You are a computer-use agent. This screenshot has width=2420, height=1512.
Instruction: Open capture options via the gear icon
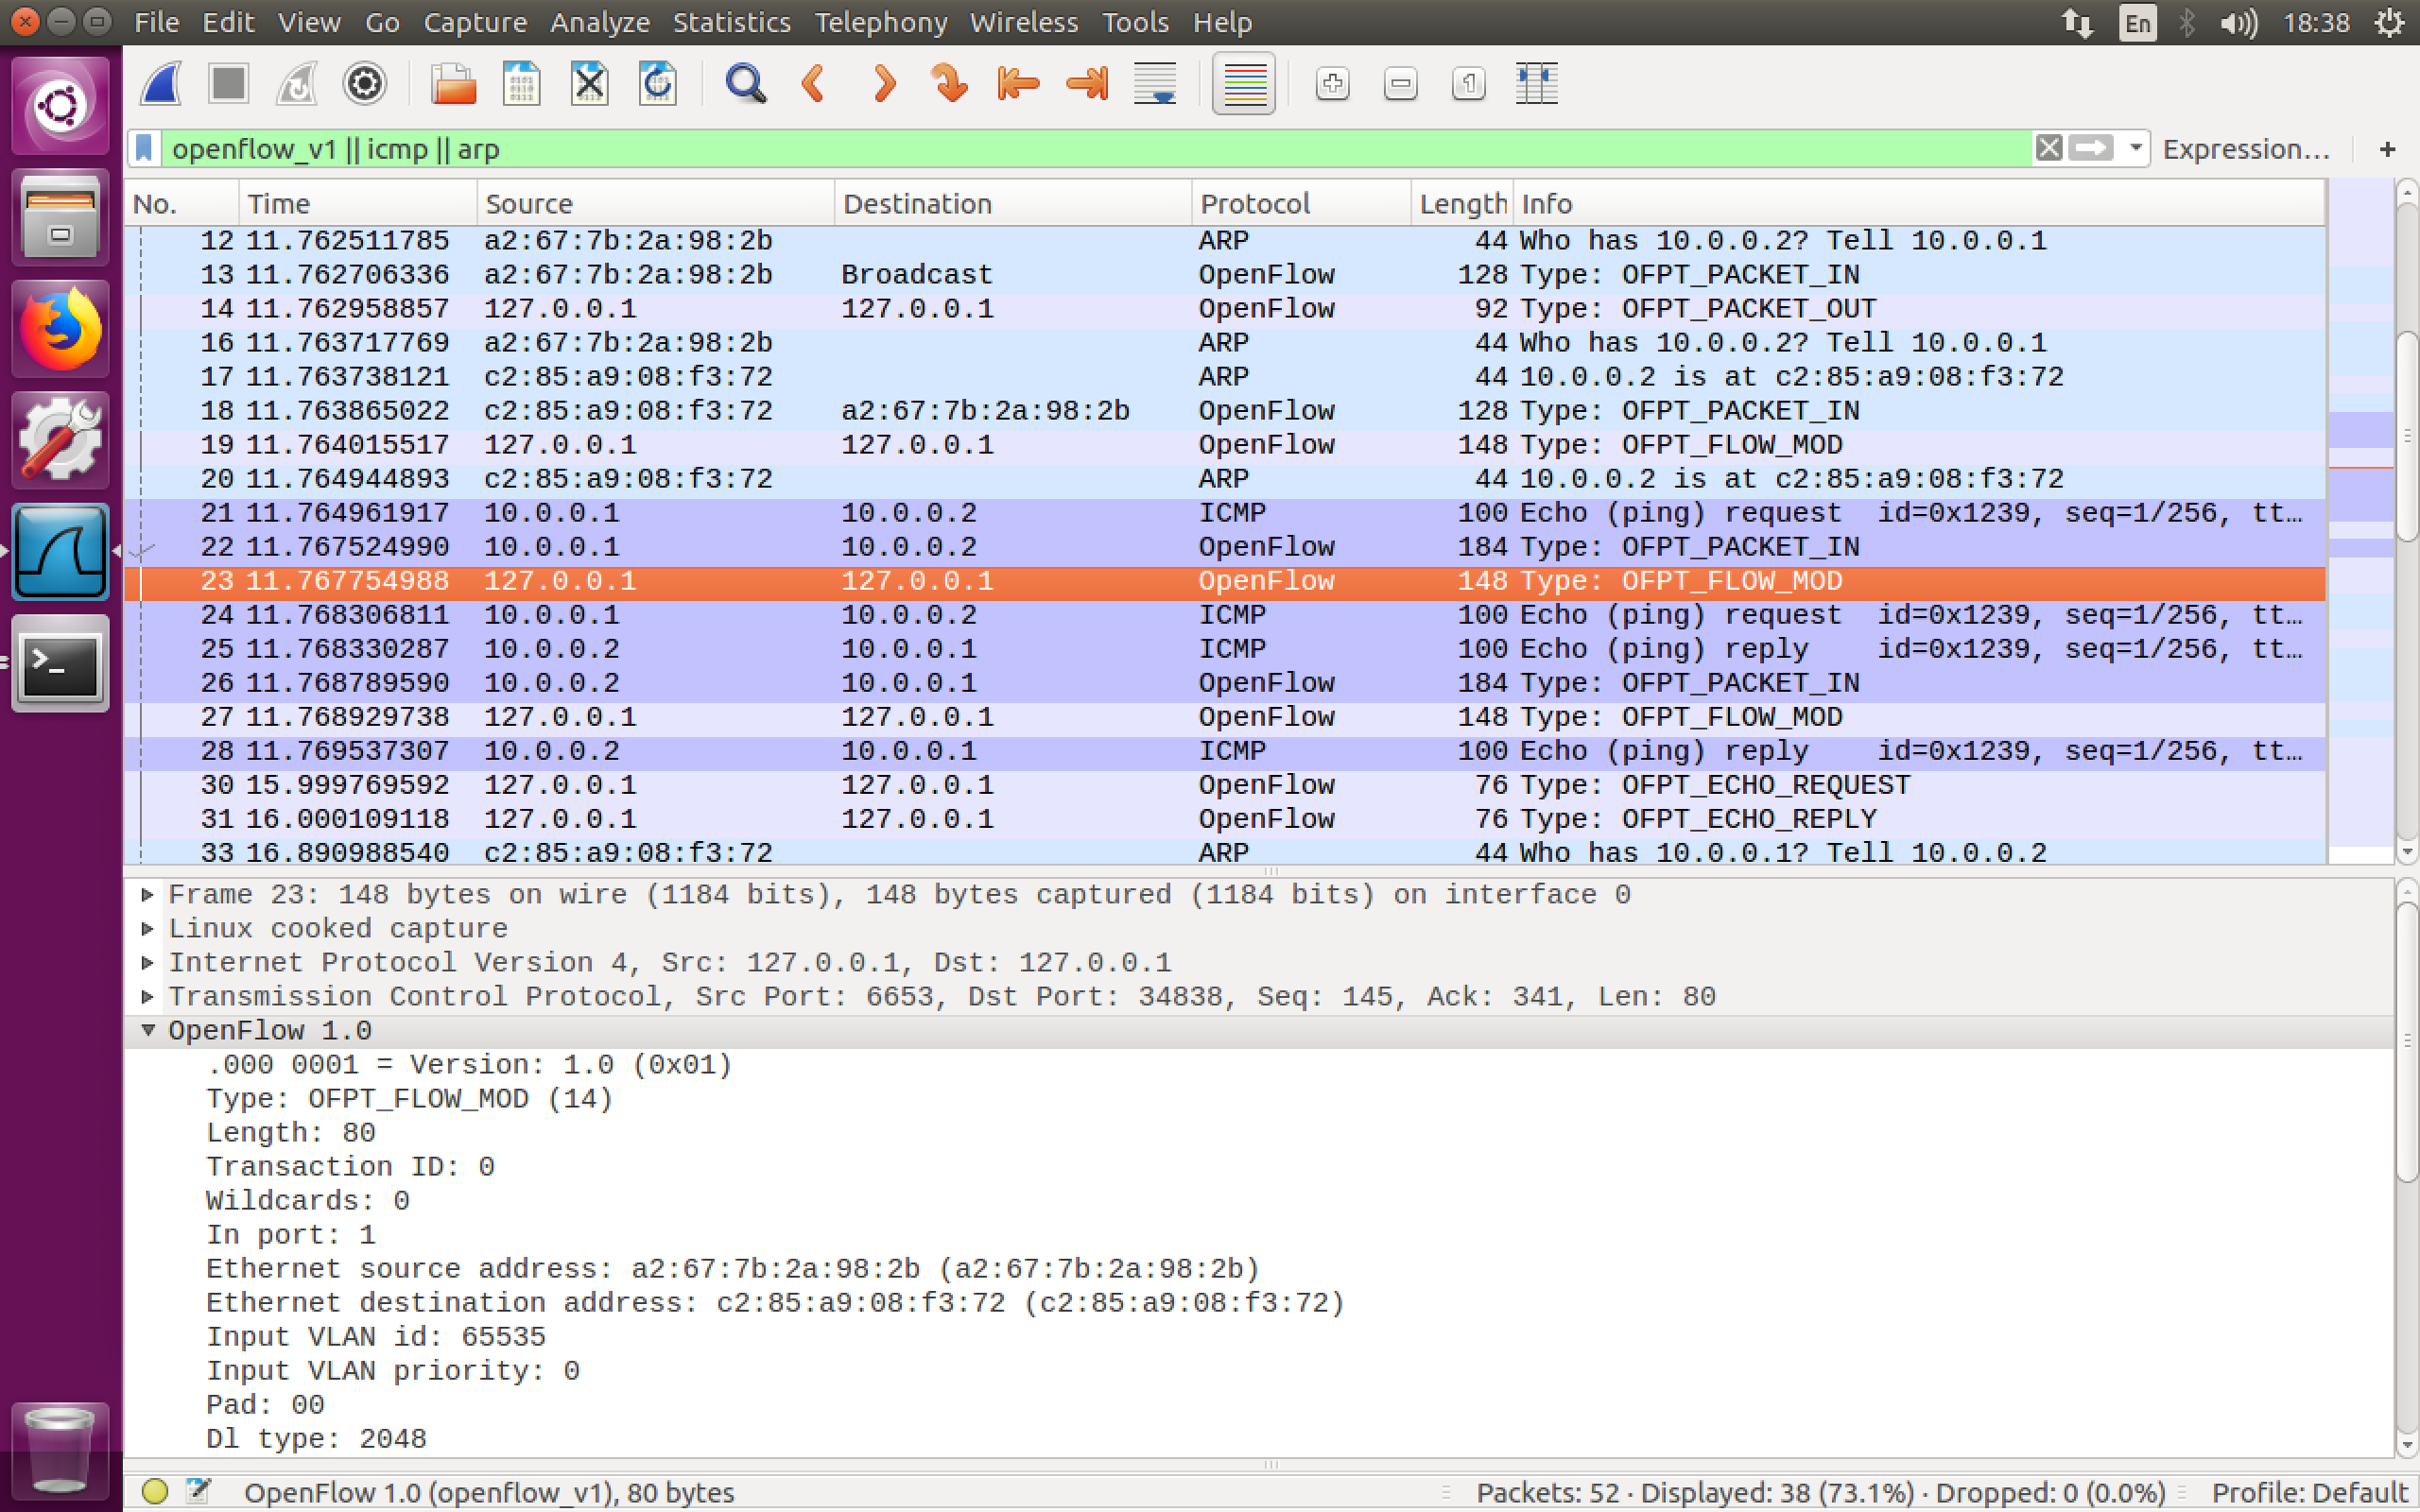pos(365,84)
